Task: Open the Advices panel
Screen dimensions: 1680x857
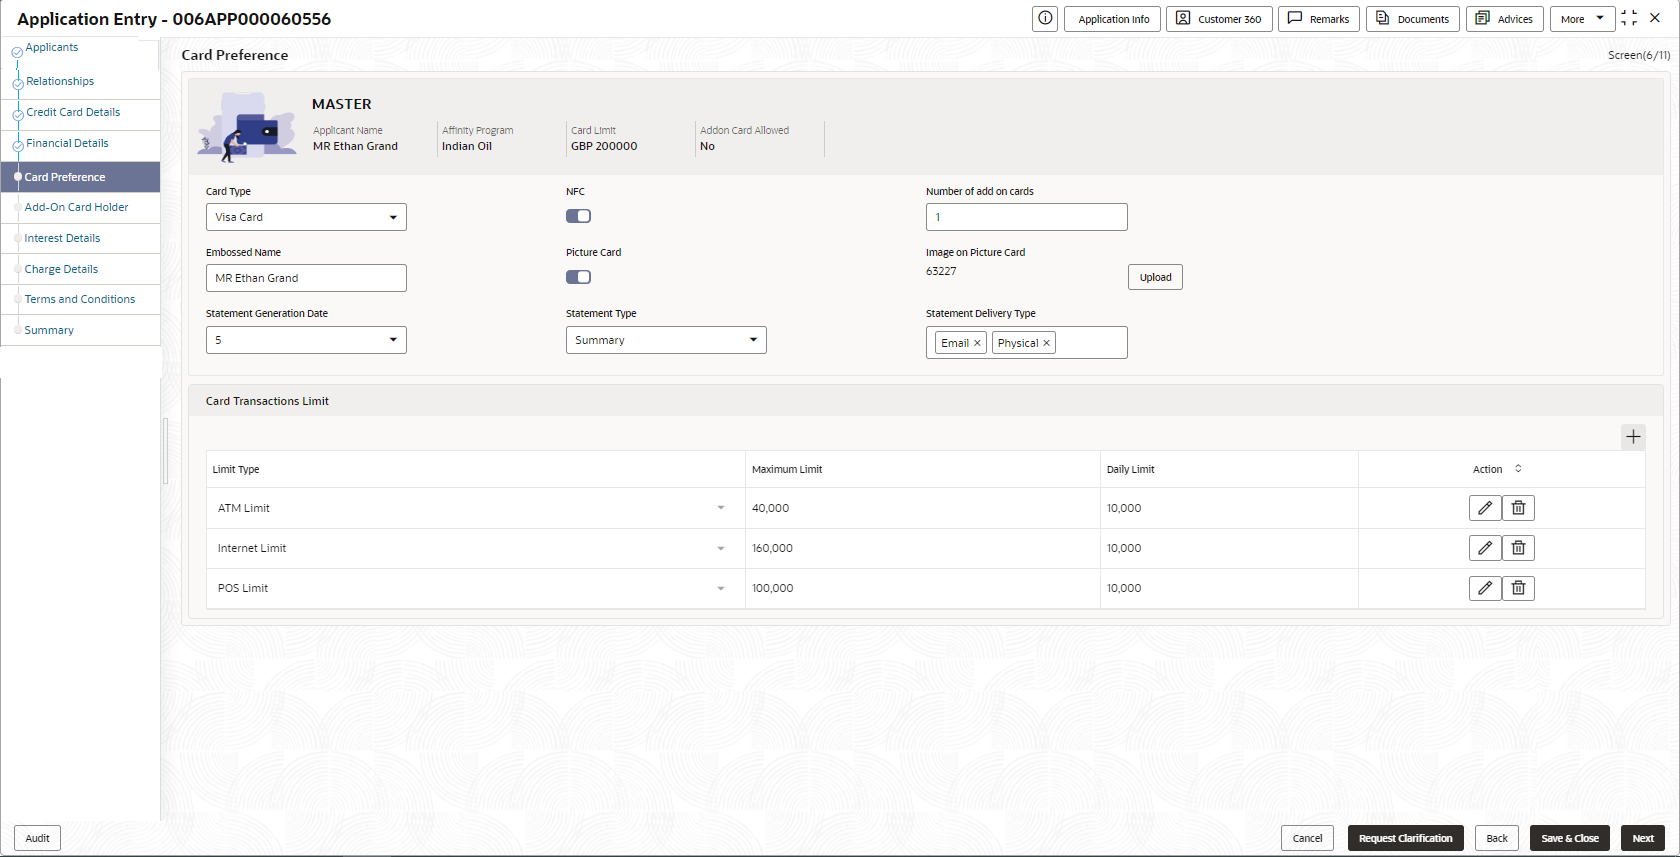Action: click(x=1504, y=19)
